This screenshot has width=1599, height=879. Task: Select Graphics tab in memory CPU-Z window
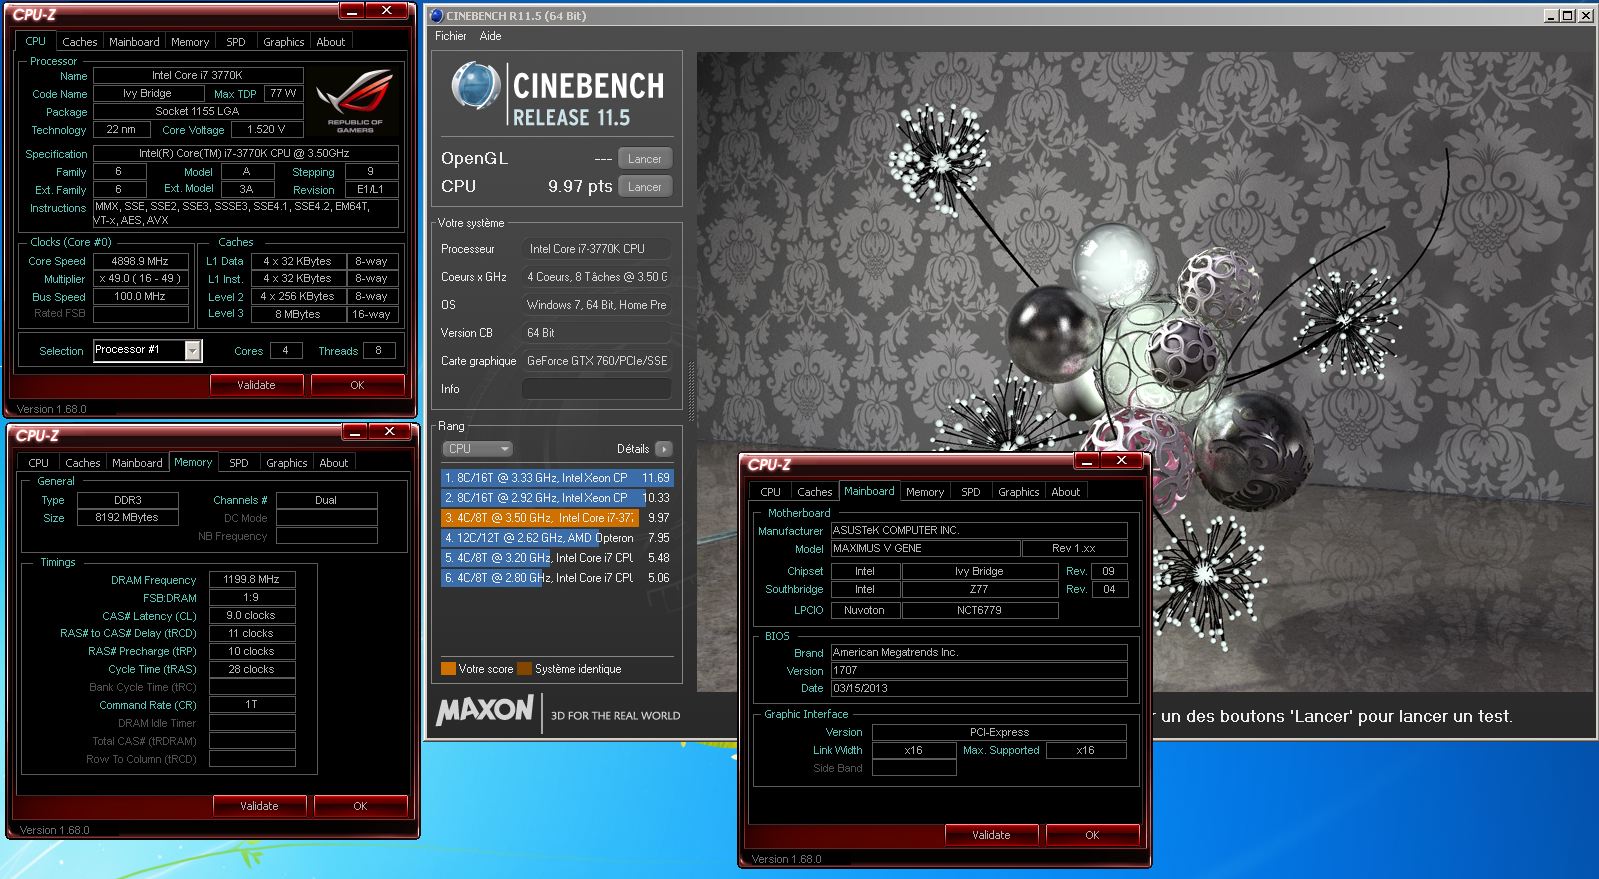(x=287, y=463)
